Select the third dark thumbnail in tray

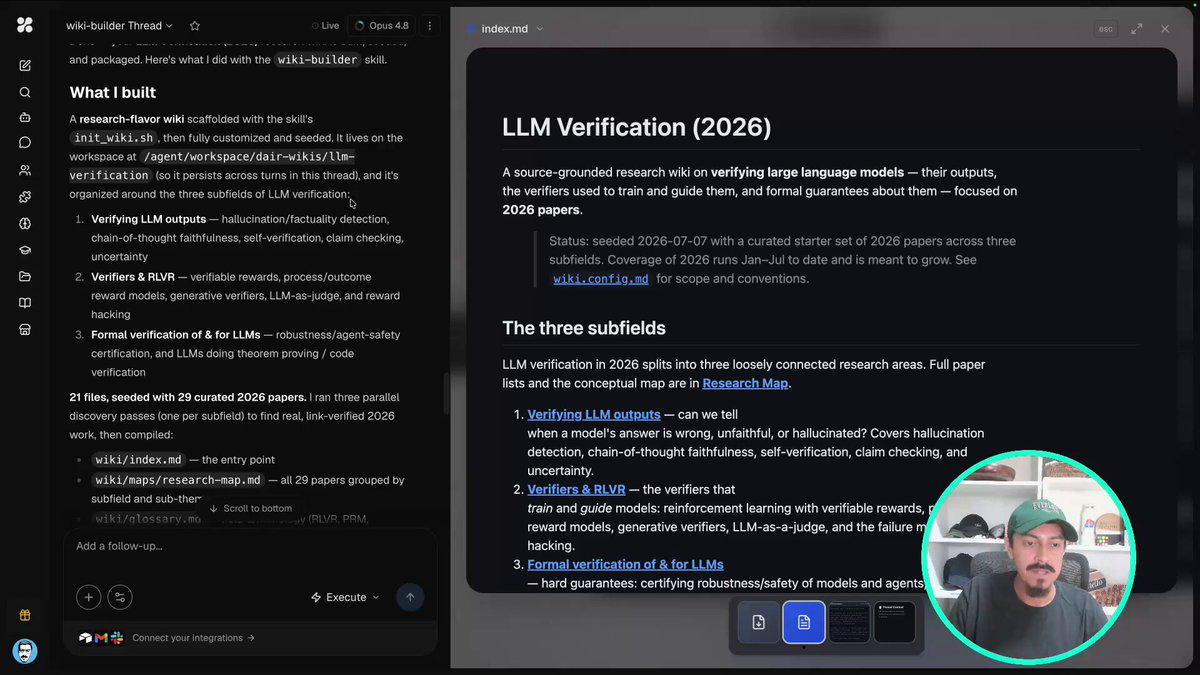pyautogui.click(x=850, y=622)
